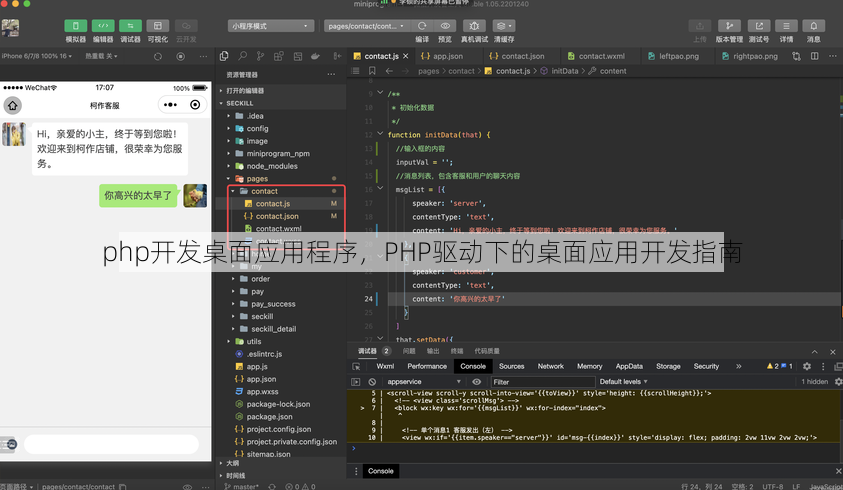The image size is (843, 490).
Task: Click the bookmark icon in breadcrumb bar
Action: click(x=372, y=71)
